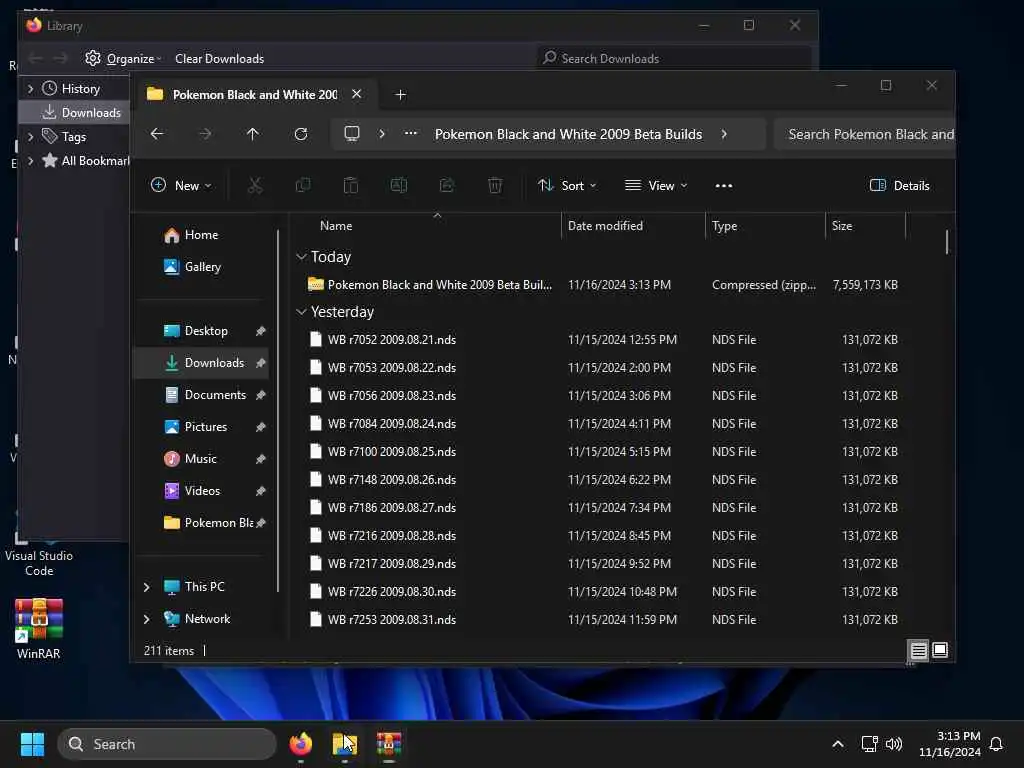Click the Share icon in toolbar
1024x768 pixels.
tap(447, 185)
